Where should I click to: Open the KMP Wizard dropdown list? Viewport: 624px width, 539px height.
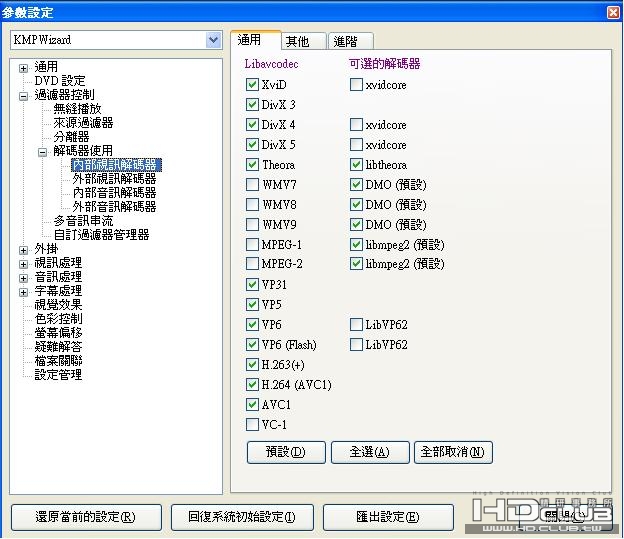tap(214, 40)
